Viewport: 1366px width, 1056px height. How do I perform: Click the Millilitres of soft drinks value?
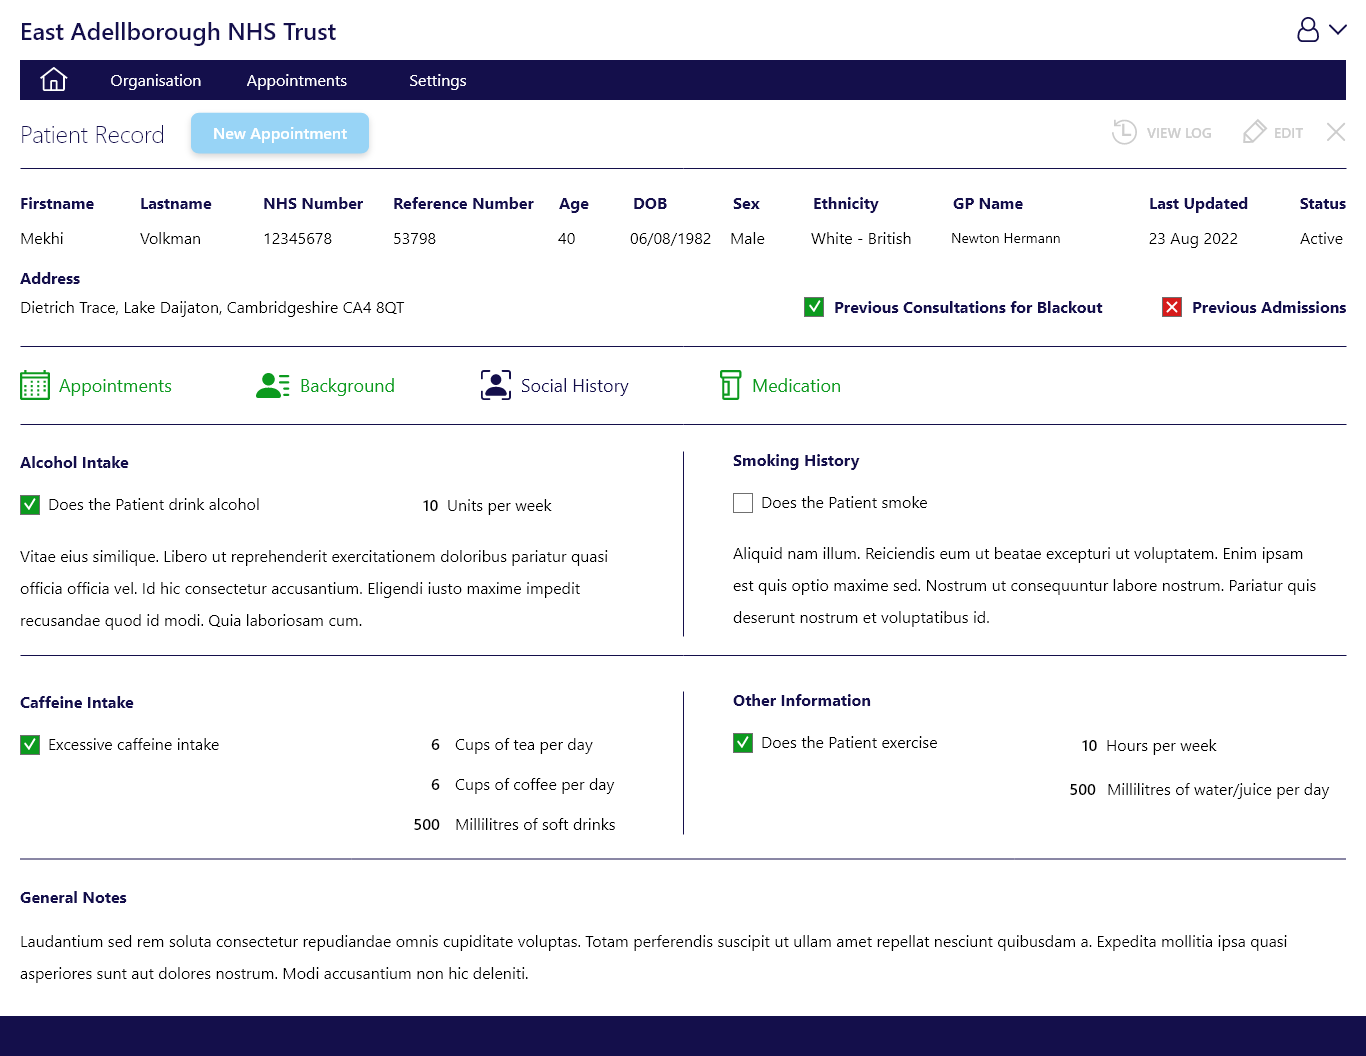click(427, 825)
